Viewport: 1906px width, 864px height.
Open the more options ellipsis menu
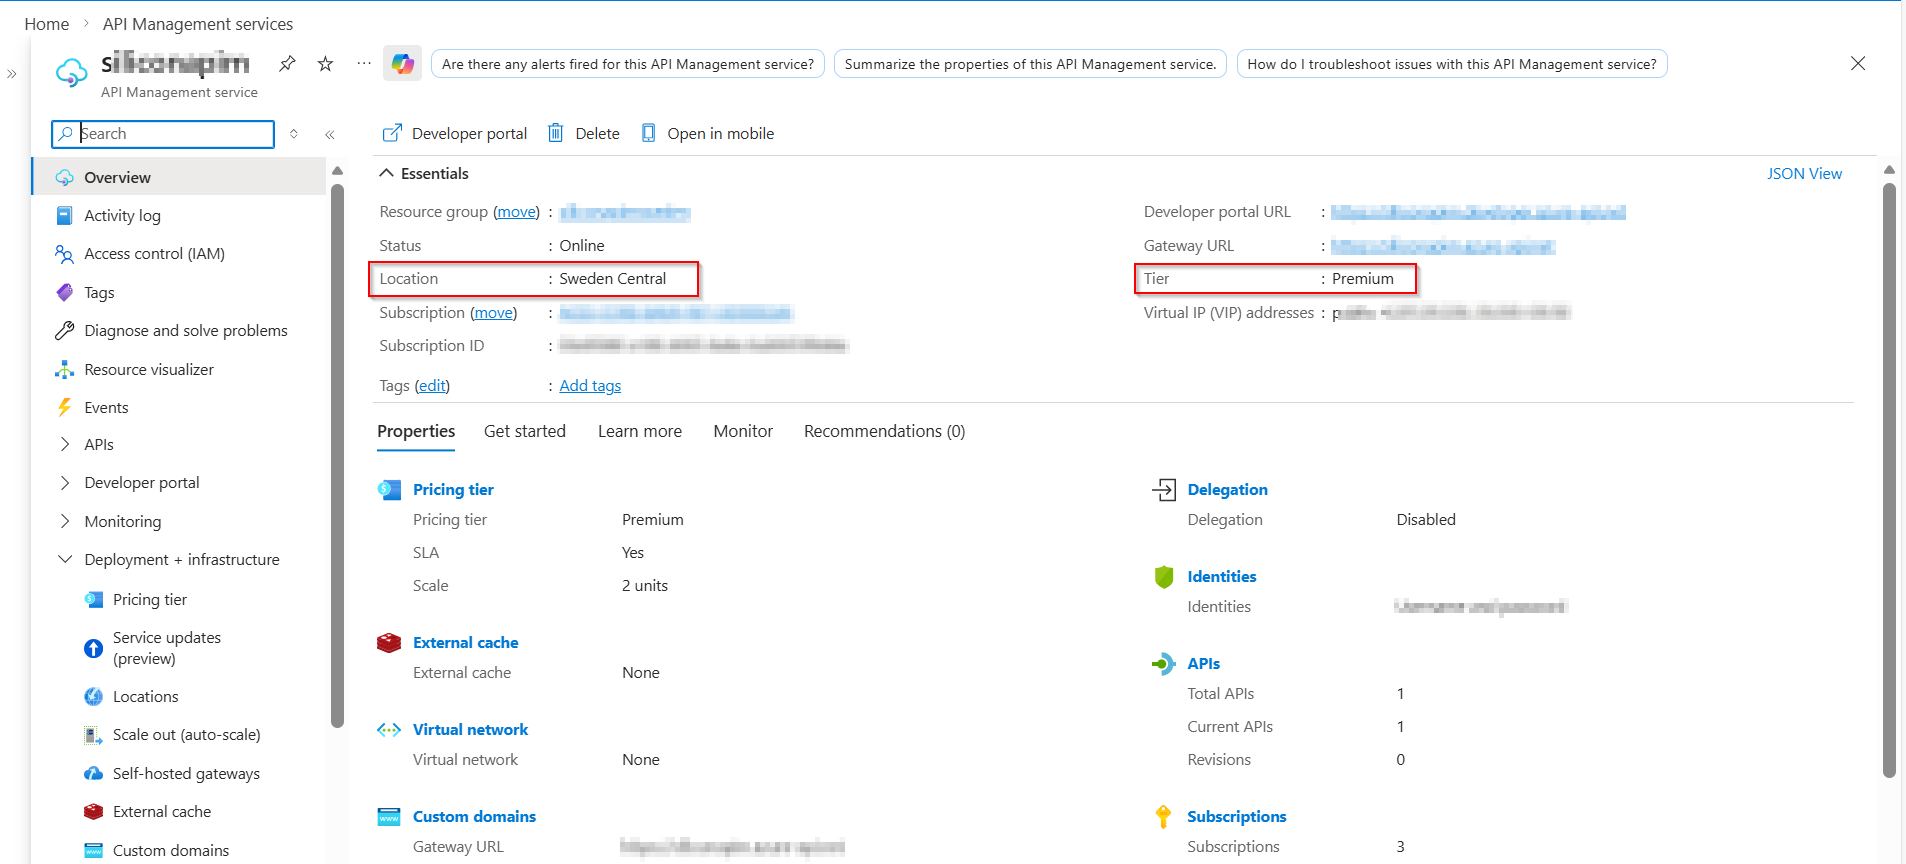tap(364, 64)
